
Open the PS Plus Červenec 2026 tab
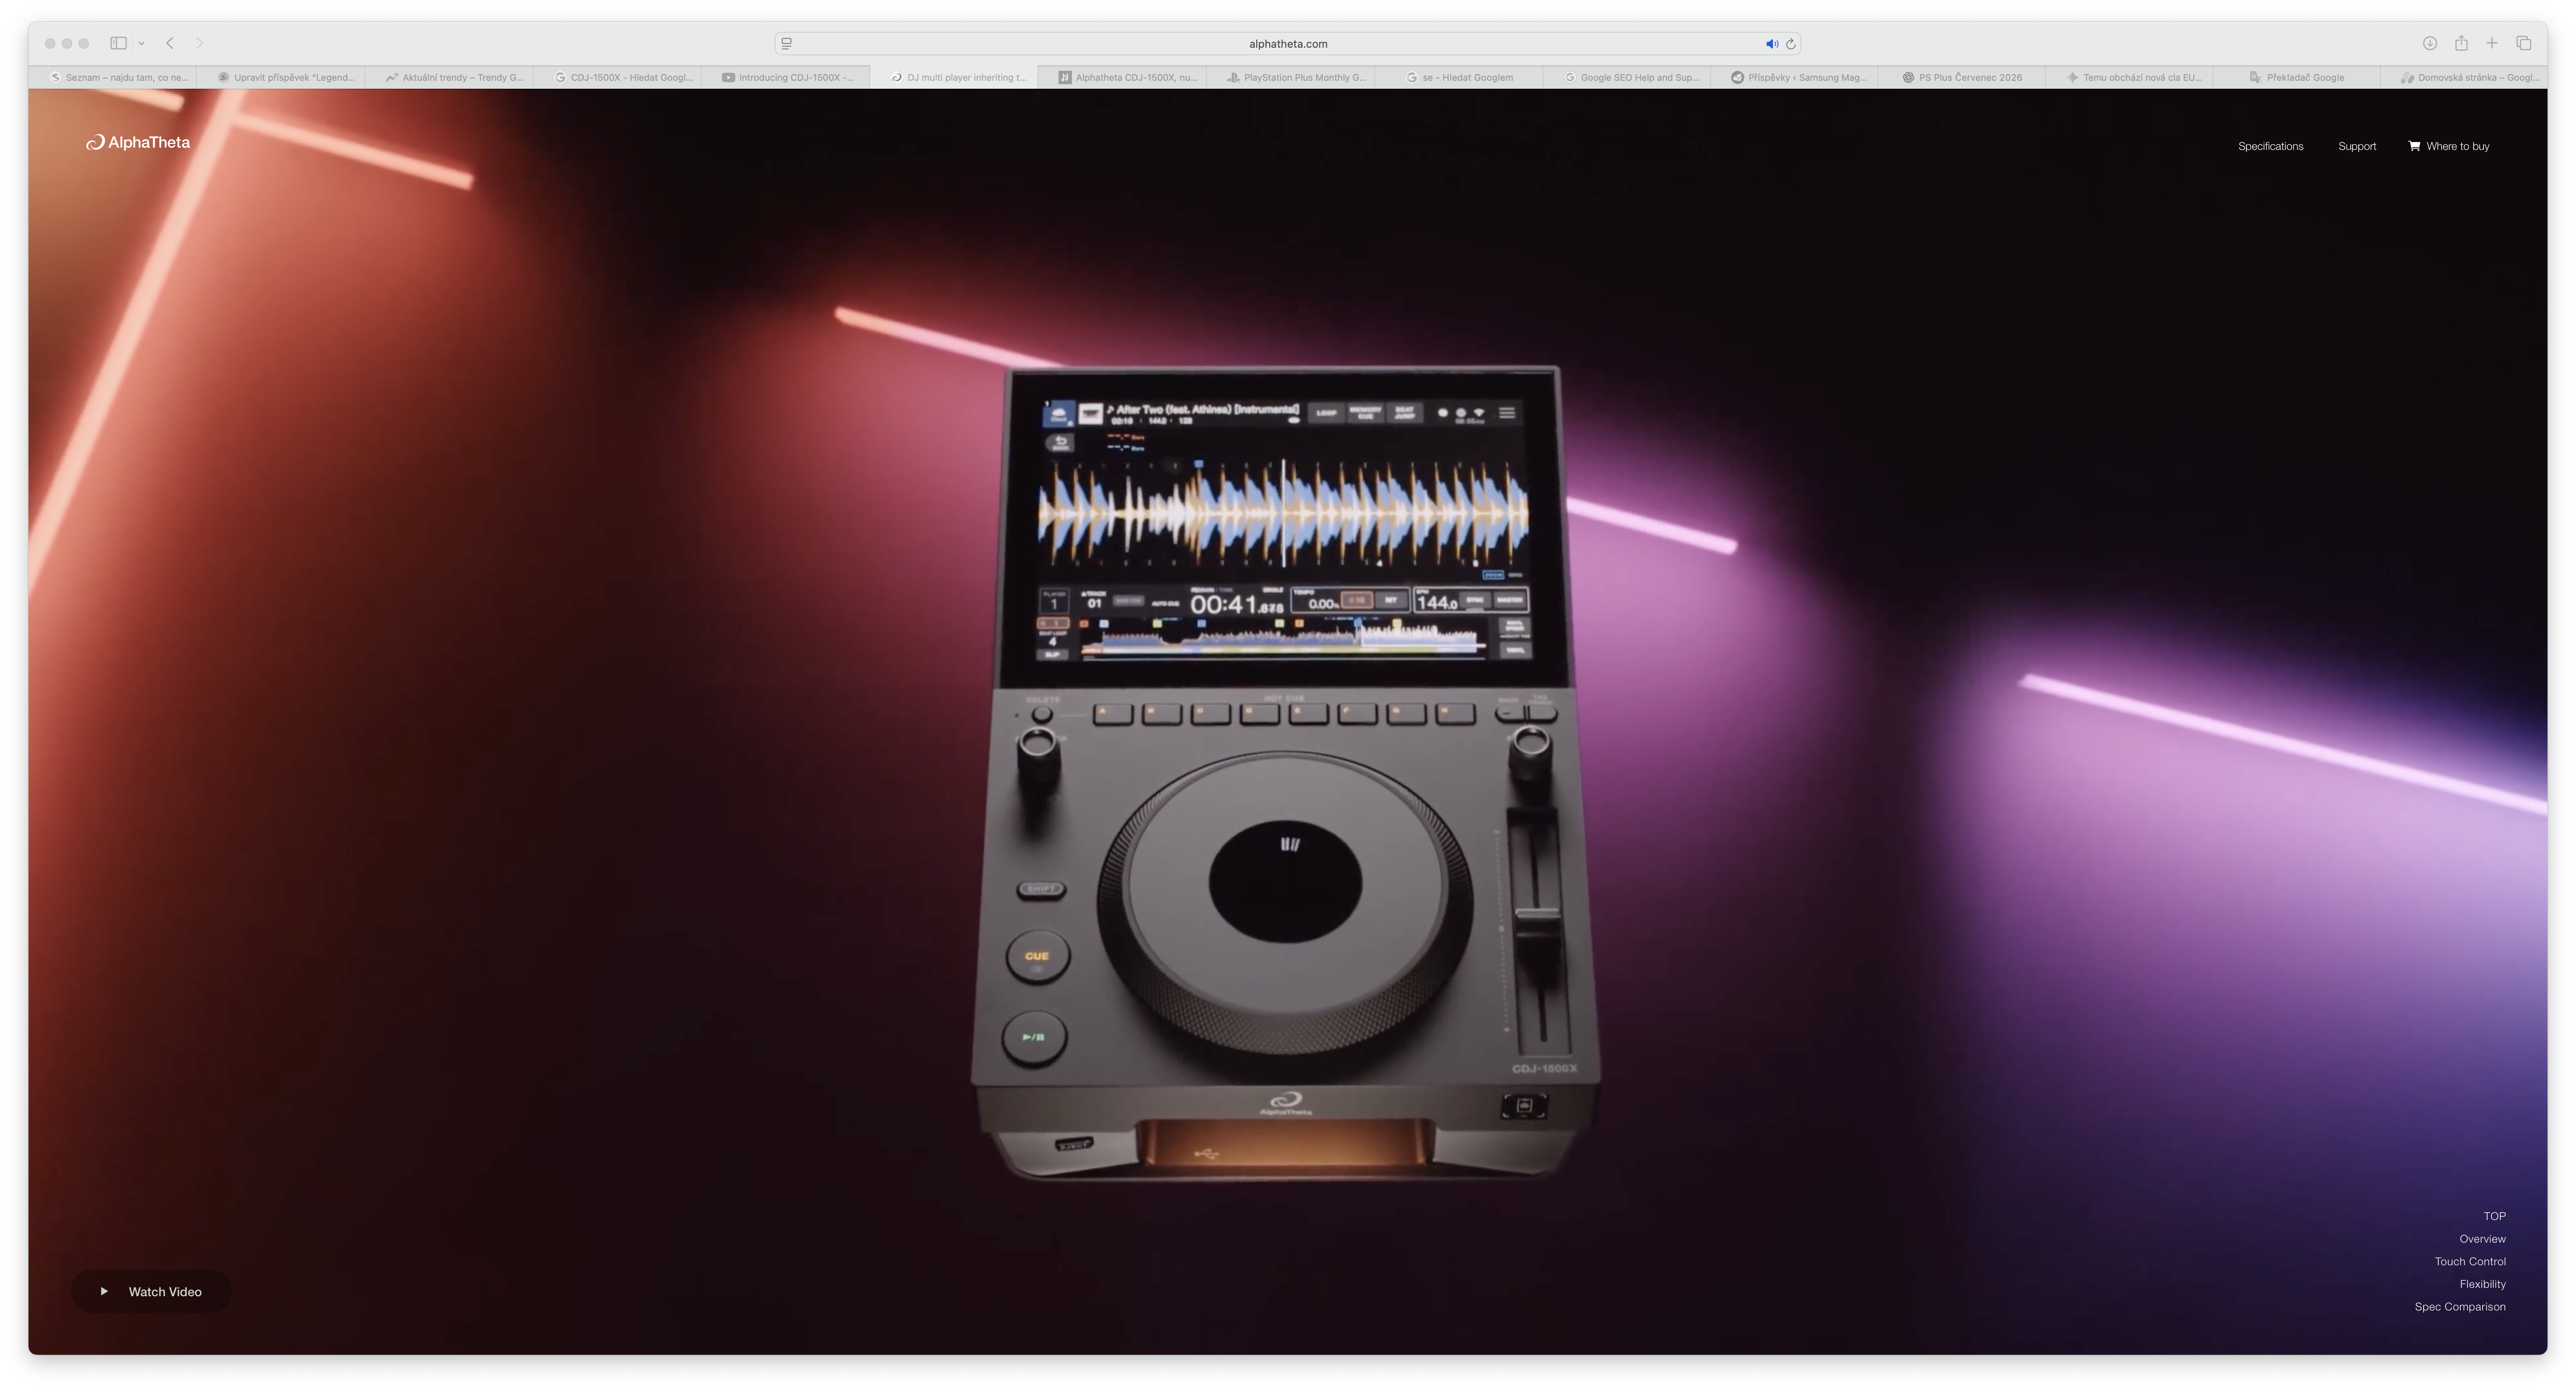(x=1962, y=77)
